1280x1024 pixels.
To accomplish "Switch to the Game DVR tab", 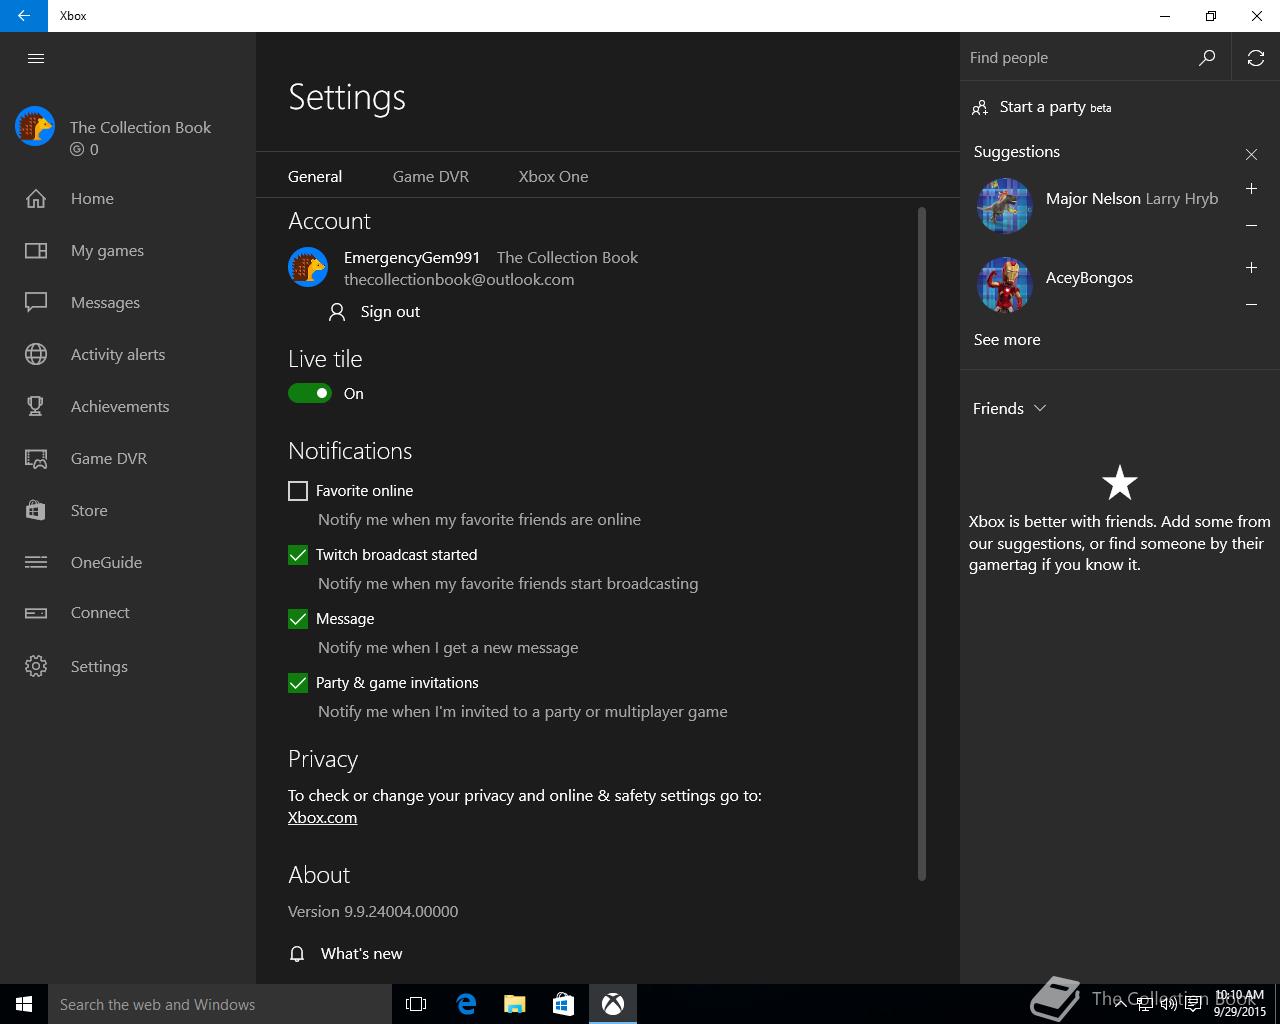I will pyautogui.click(x=431, y=177).
